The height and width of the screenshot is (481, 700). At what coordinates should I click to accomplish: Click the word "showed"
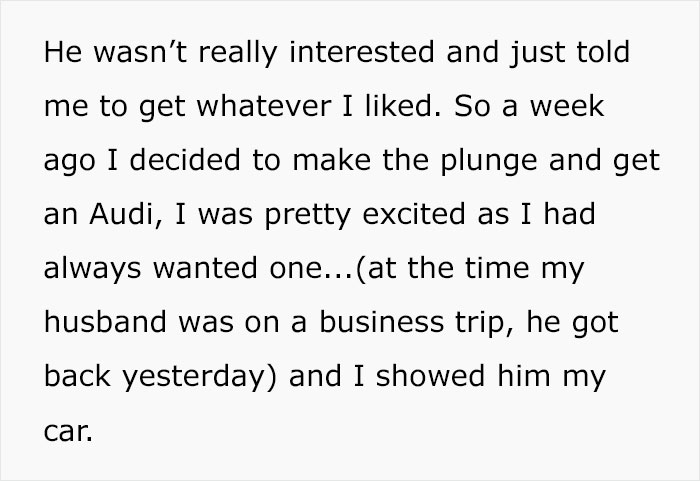pos(416,379)
